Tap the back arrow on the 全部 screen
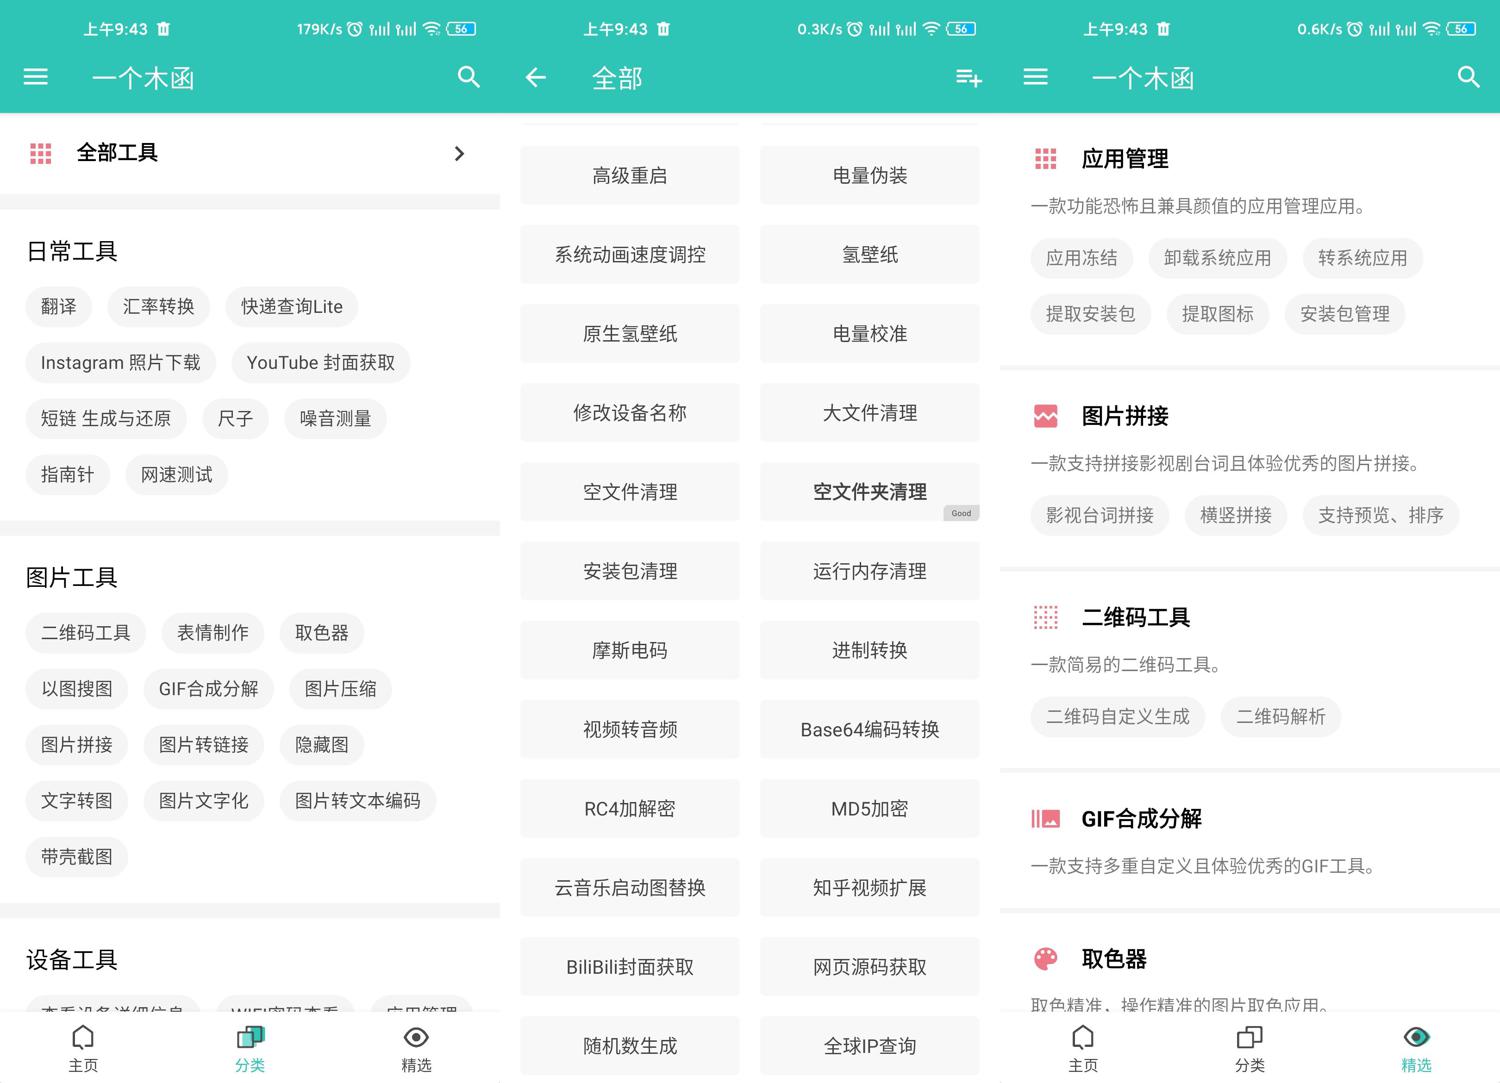The height and width of the screenshot is (1083, 1500). point(535,77)
